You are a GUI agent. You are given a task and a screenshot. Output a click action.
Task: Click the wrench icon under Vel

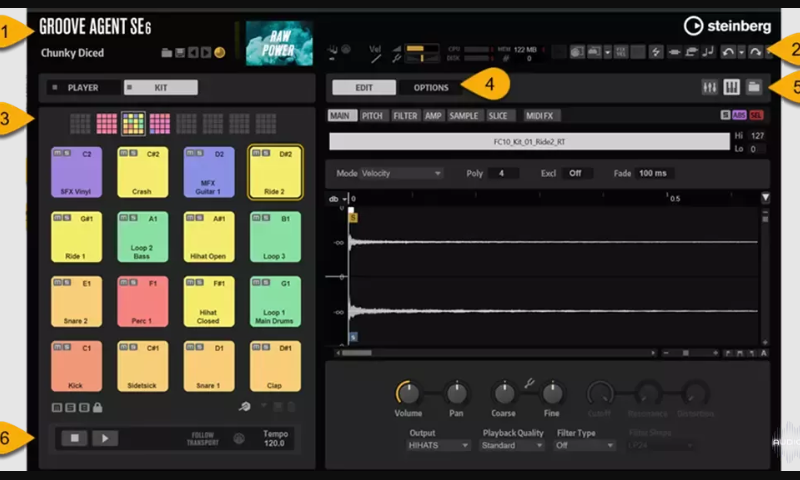(396, 59)
